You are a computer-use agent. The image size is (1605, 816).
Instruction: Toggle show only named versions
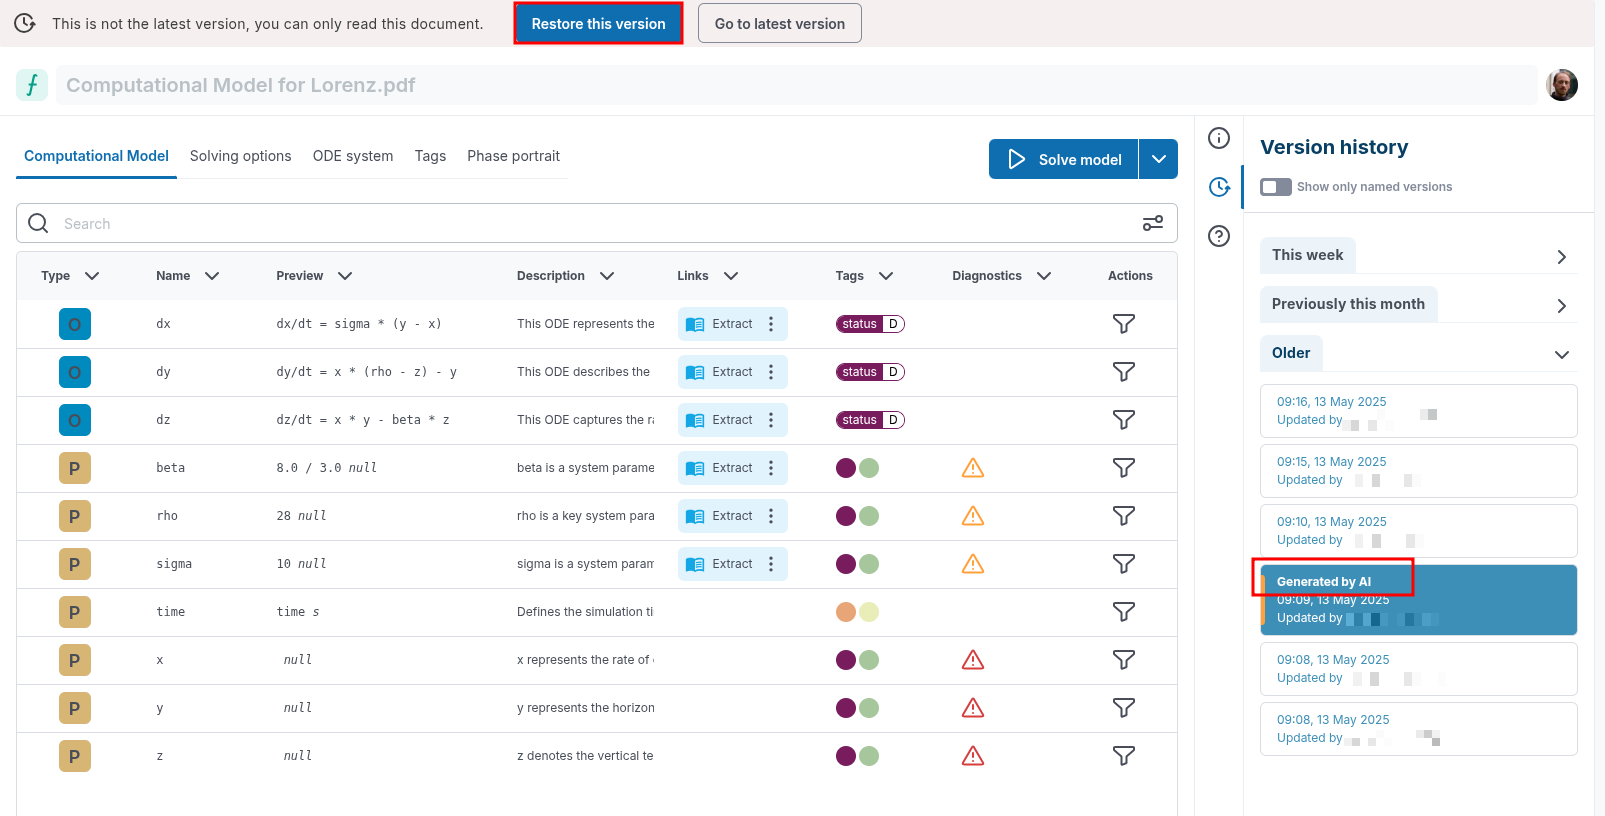tap(1275, 187)
